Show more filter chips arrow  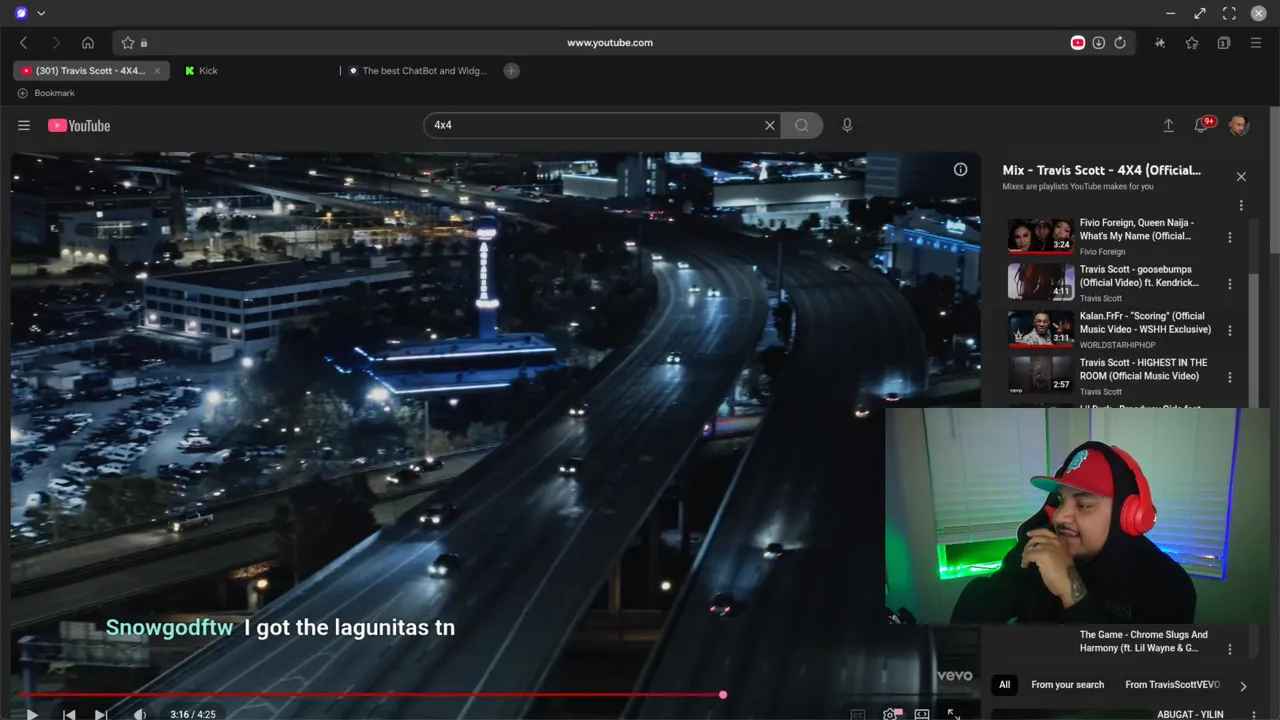[x=1243, y=686]
